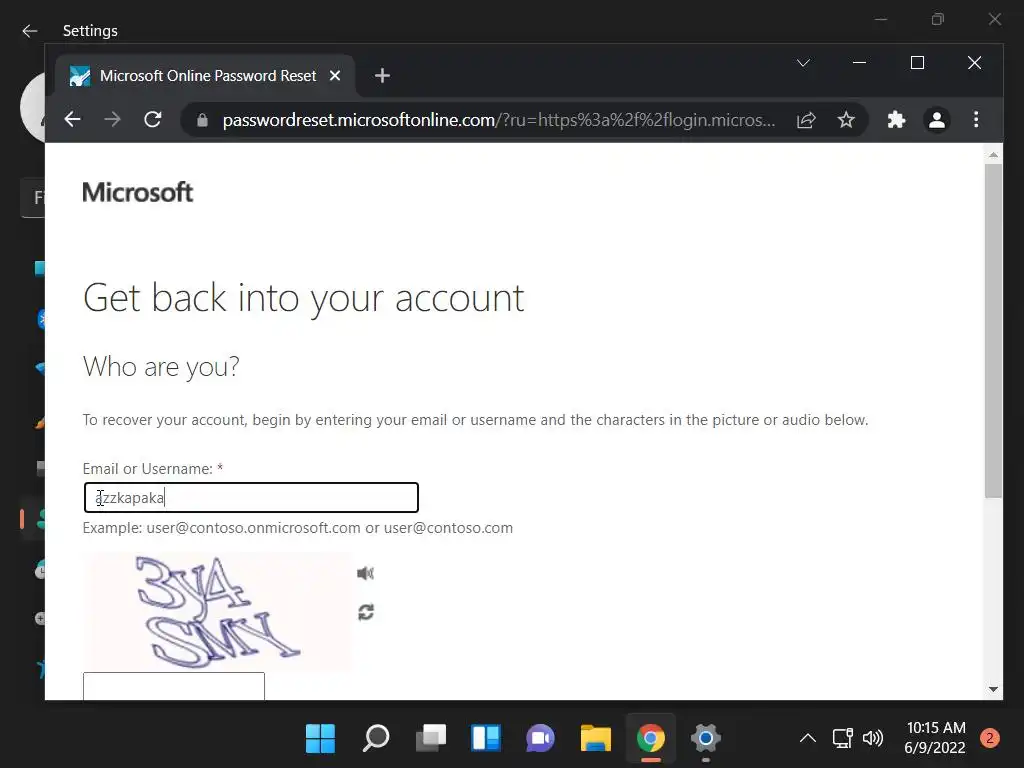
Task: Open File Explorer from taskbar
Action: point(596,739)
